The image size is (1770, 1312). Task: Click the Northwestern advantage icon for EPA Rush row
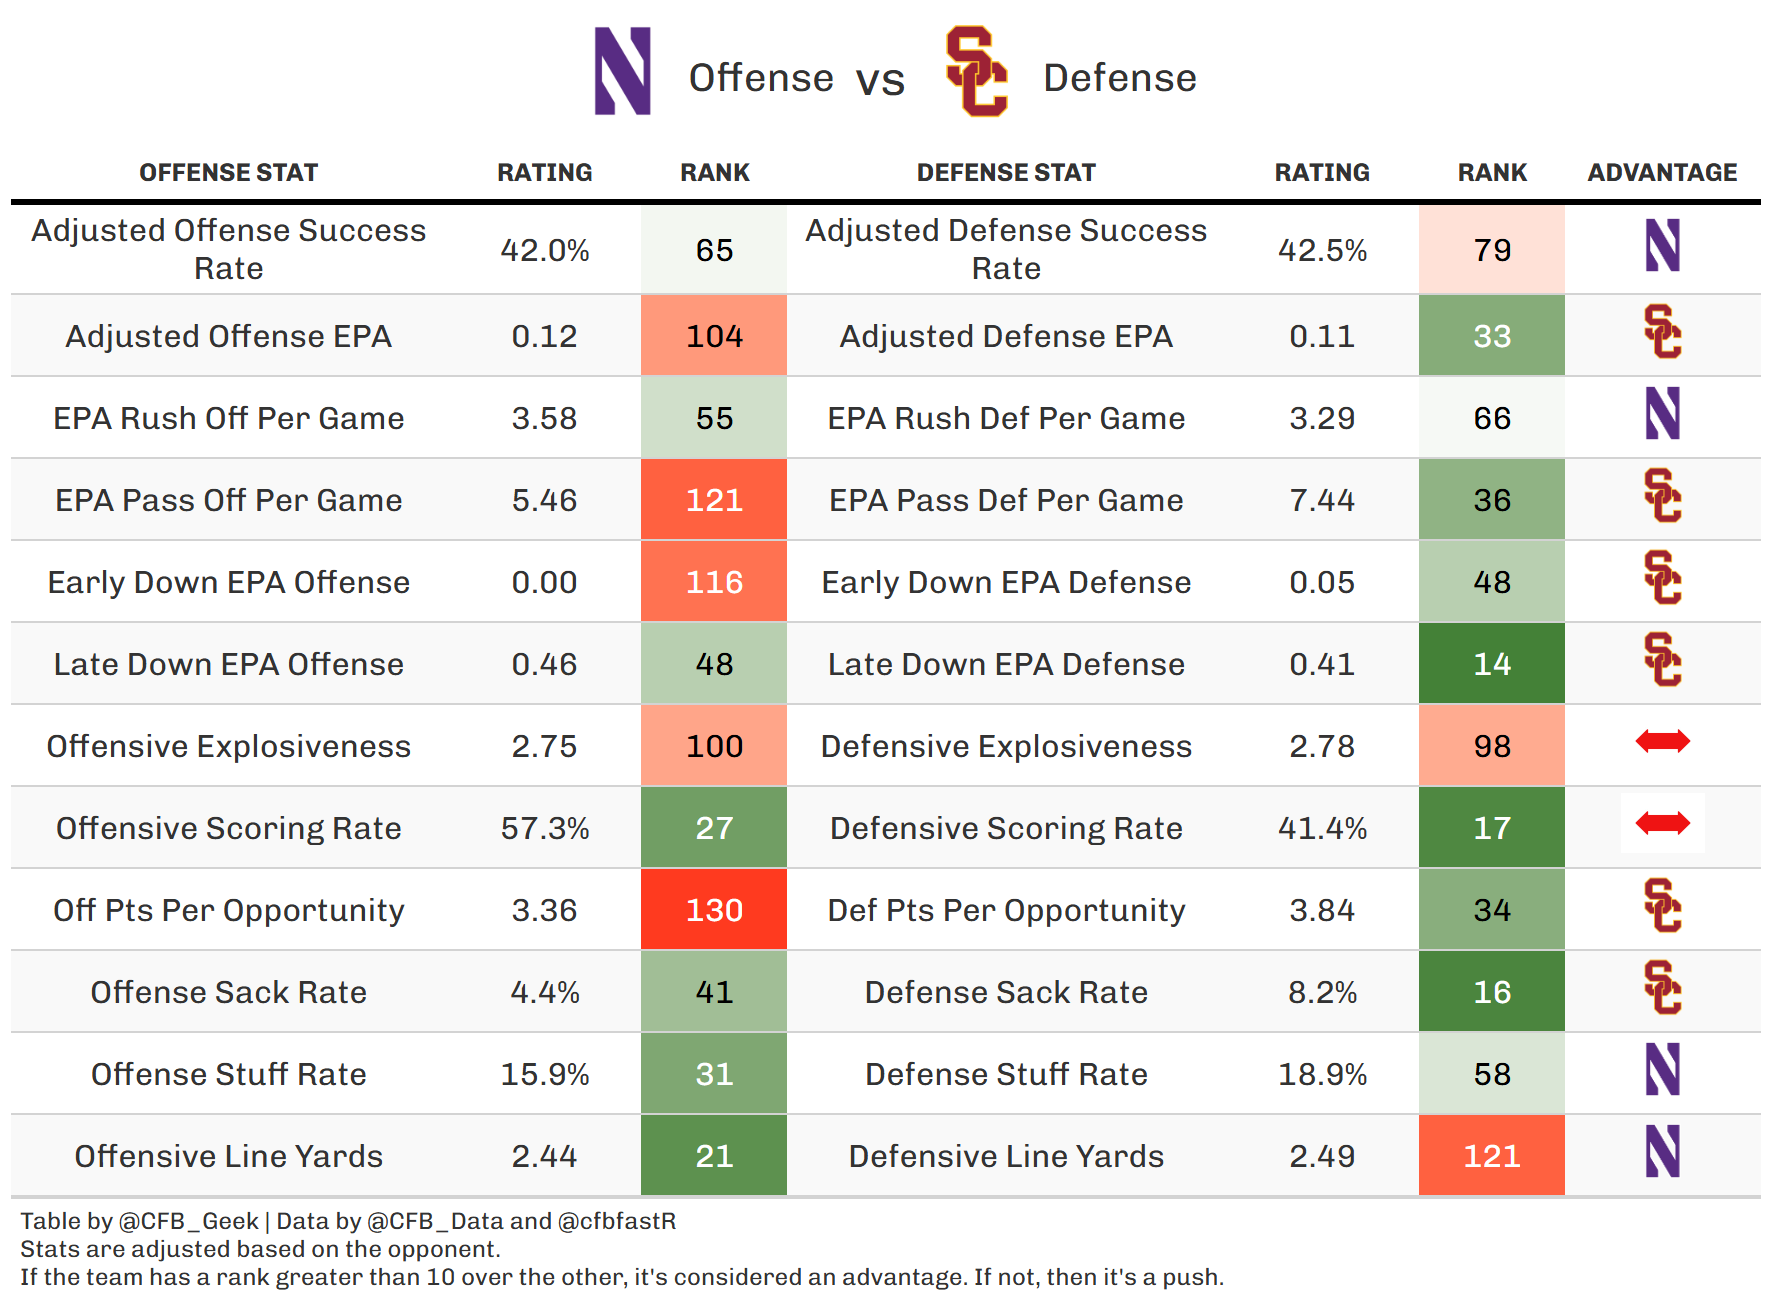(x=1662, y=414)
